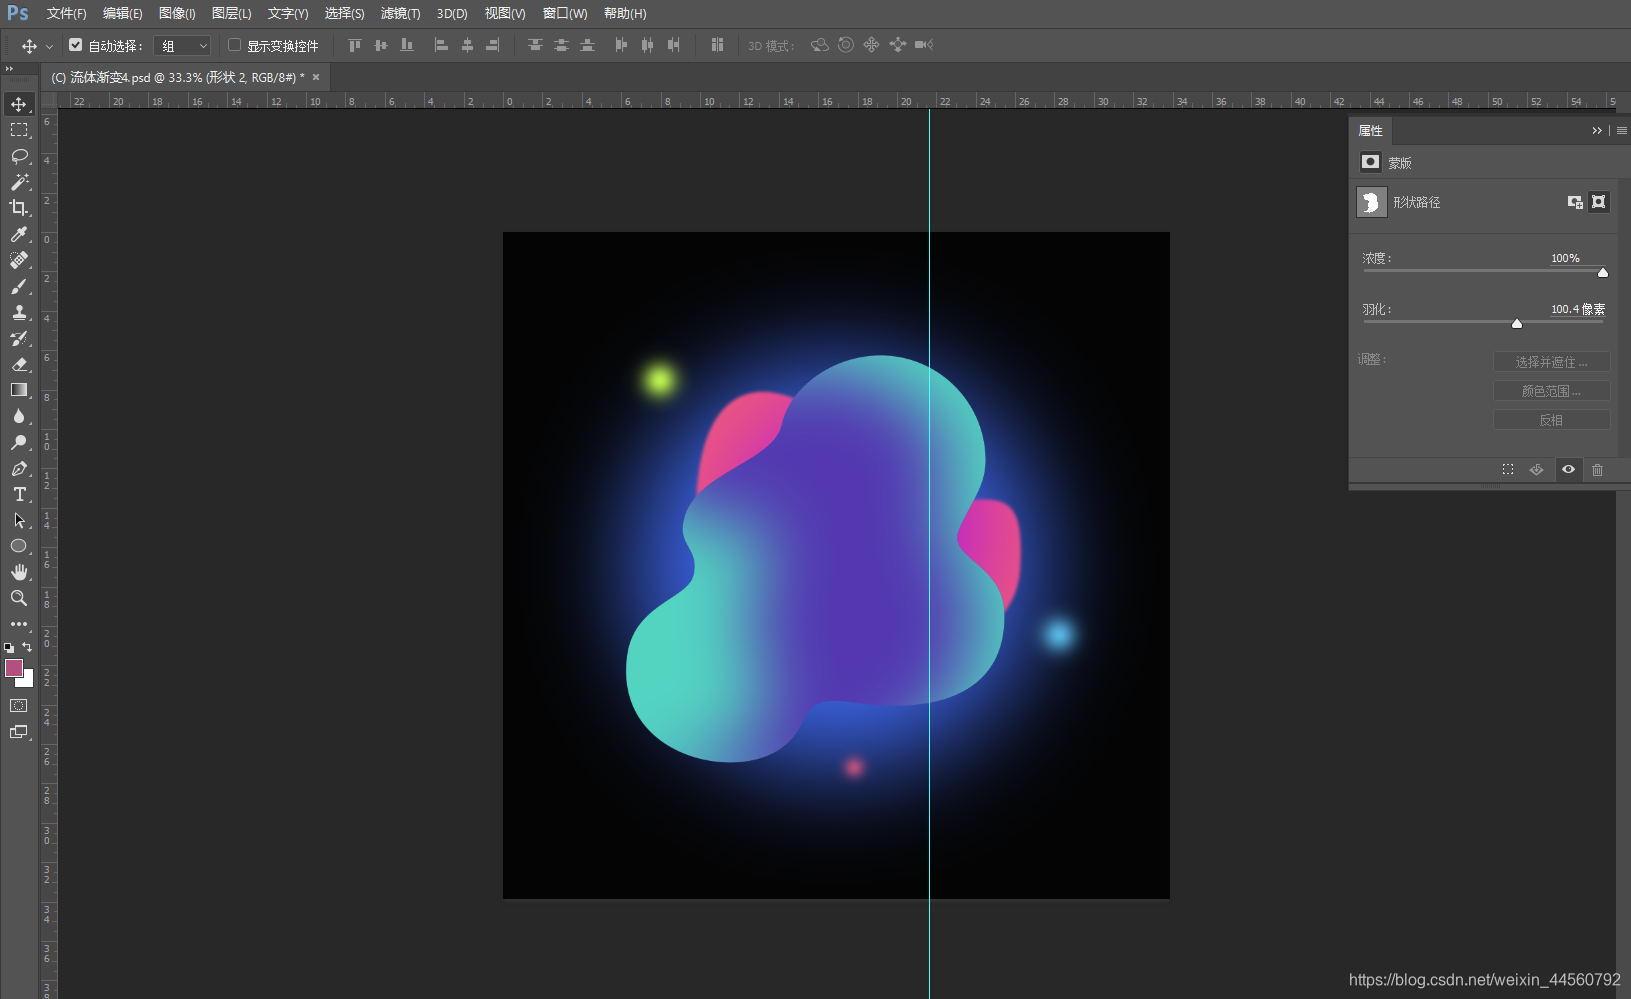The height and width of the screenshot is (999, 1631).
Task: Toggle mask visibility eye icon in 属性 panel
Action: [1568, 469]
